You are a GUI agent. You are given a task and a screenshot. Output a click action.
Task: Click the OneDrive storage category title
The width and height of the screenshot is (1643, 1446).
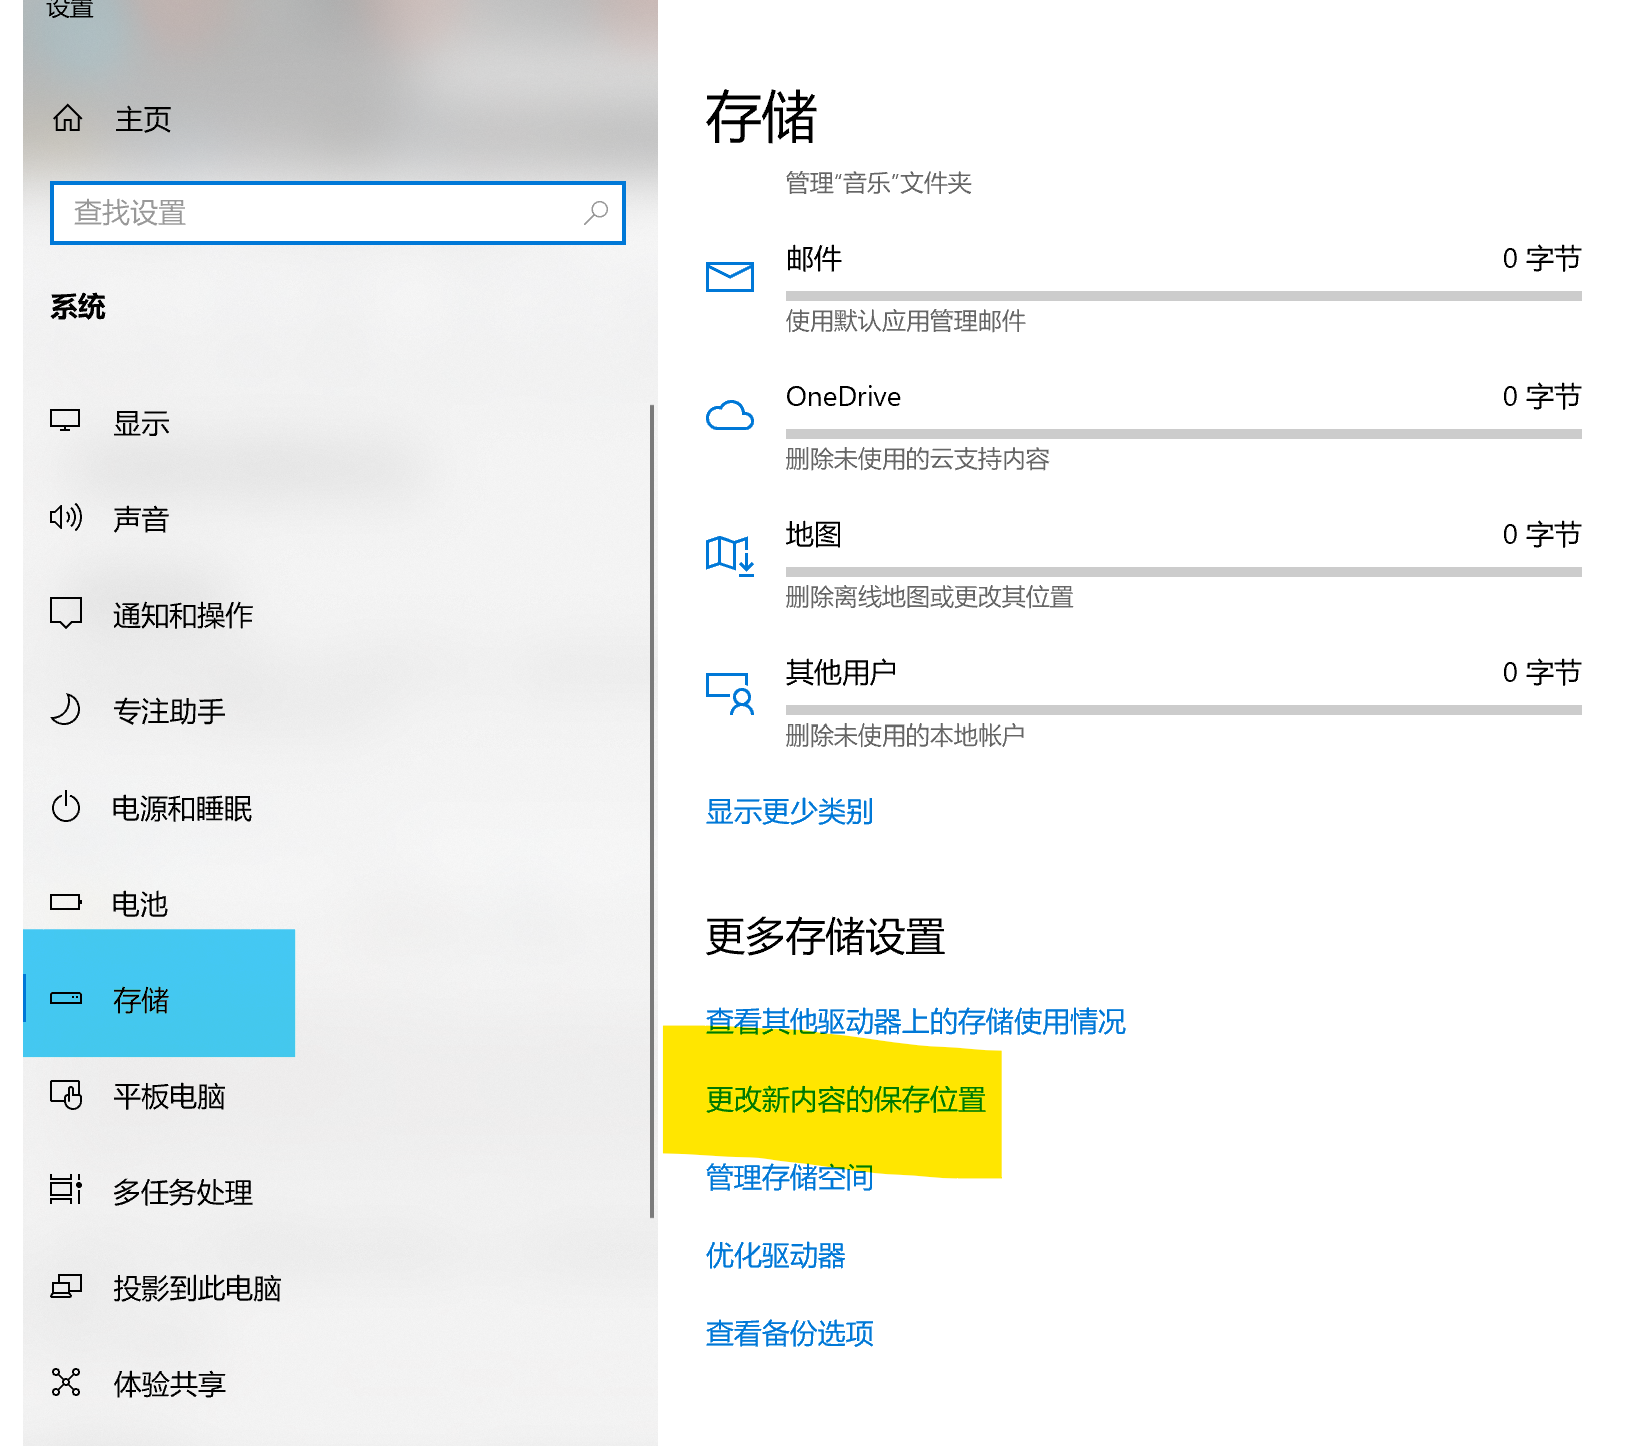[843, 397]
